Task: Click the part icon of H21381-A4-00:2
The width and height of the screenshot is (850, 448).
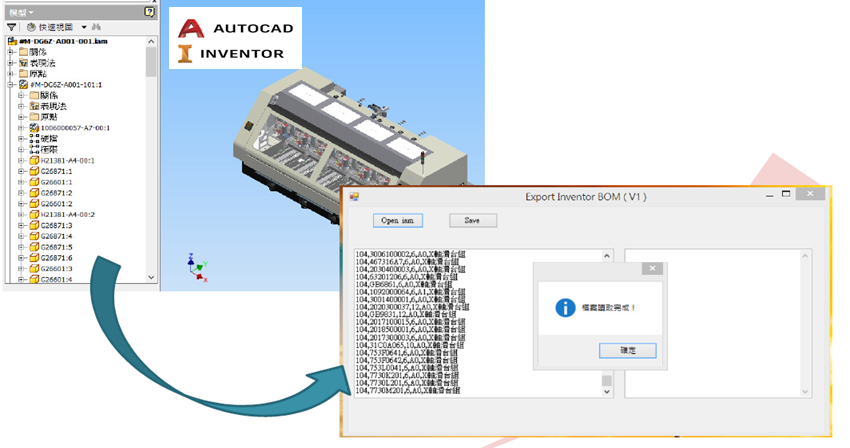Action: point(34,215)
